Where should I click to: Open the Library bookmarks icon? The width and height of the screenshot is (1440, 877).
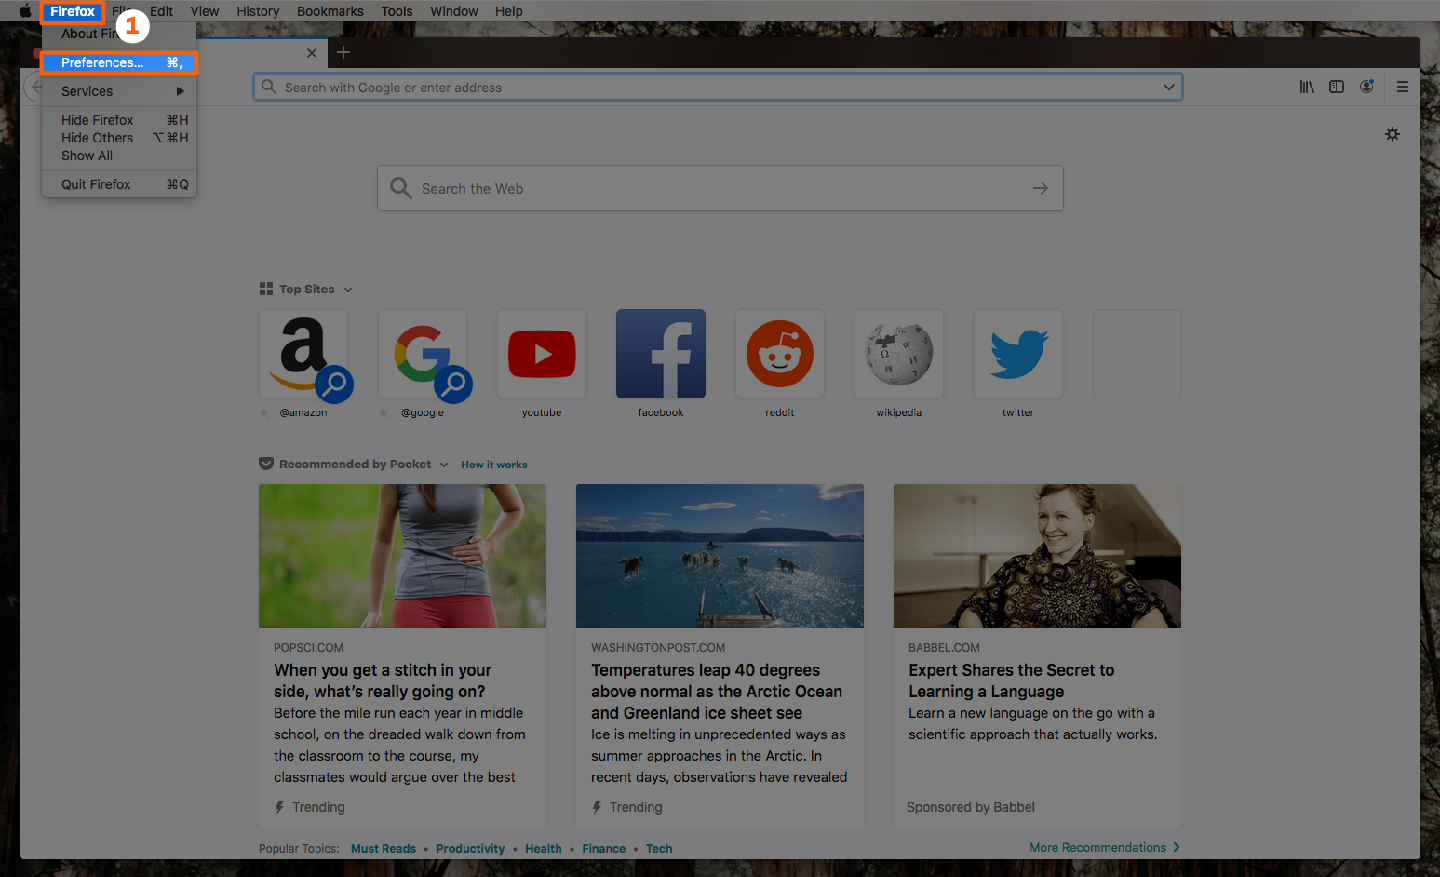click(1306, 87)
